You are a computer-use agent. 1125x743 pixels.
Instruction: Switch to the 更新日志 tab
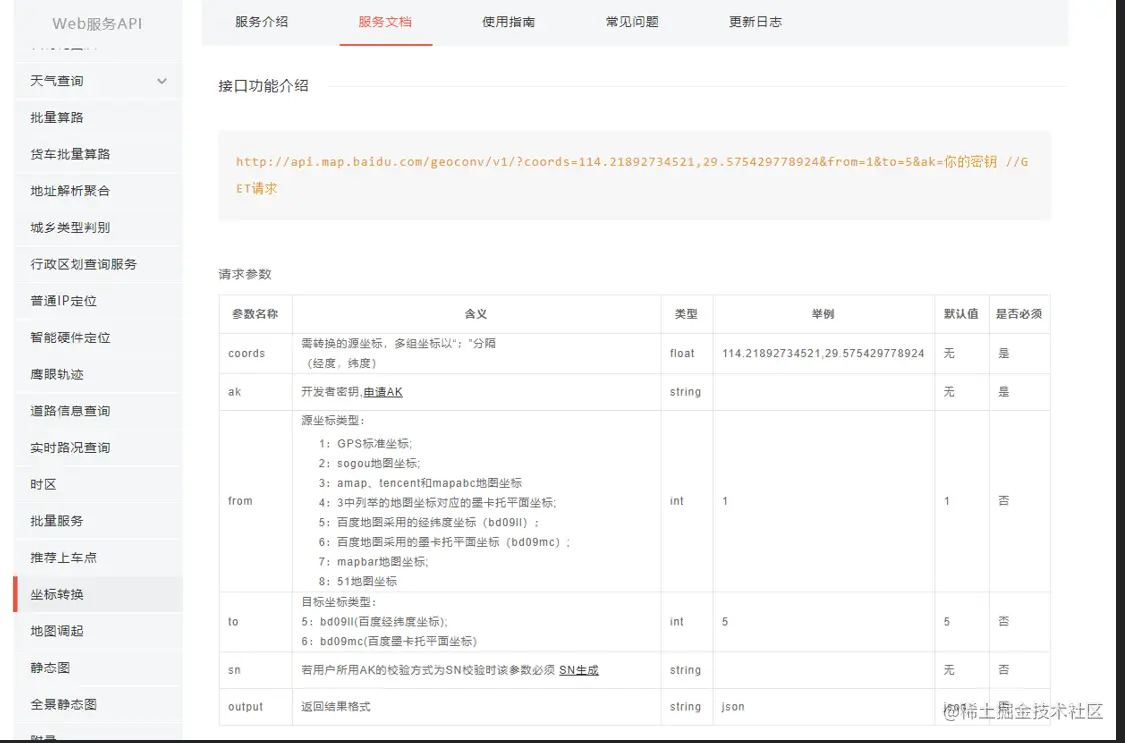tap(756, 22)
